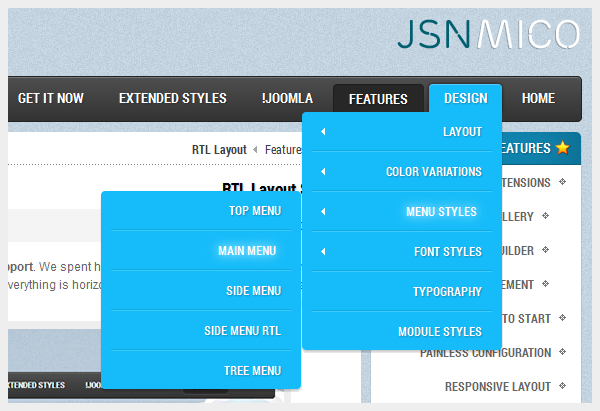Image resolution: width=600 pixels, height=411 pixels.
Task: Click the arrow next to Menu Styles
Action: coord(322,212)
